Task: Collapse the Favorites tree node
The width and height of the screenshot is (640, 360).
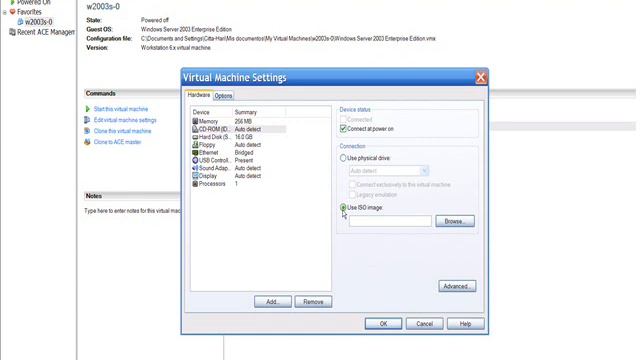Action: [x=4, y=12]
